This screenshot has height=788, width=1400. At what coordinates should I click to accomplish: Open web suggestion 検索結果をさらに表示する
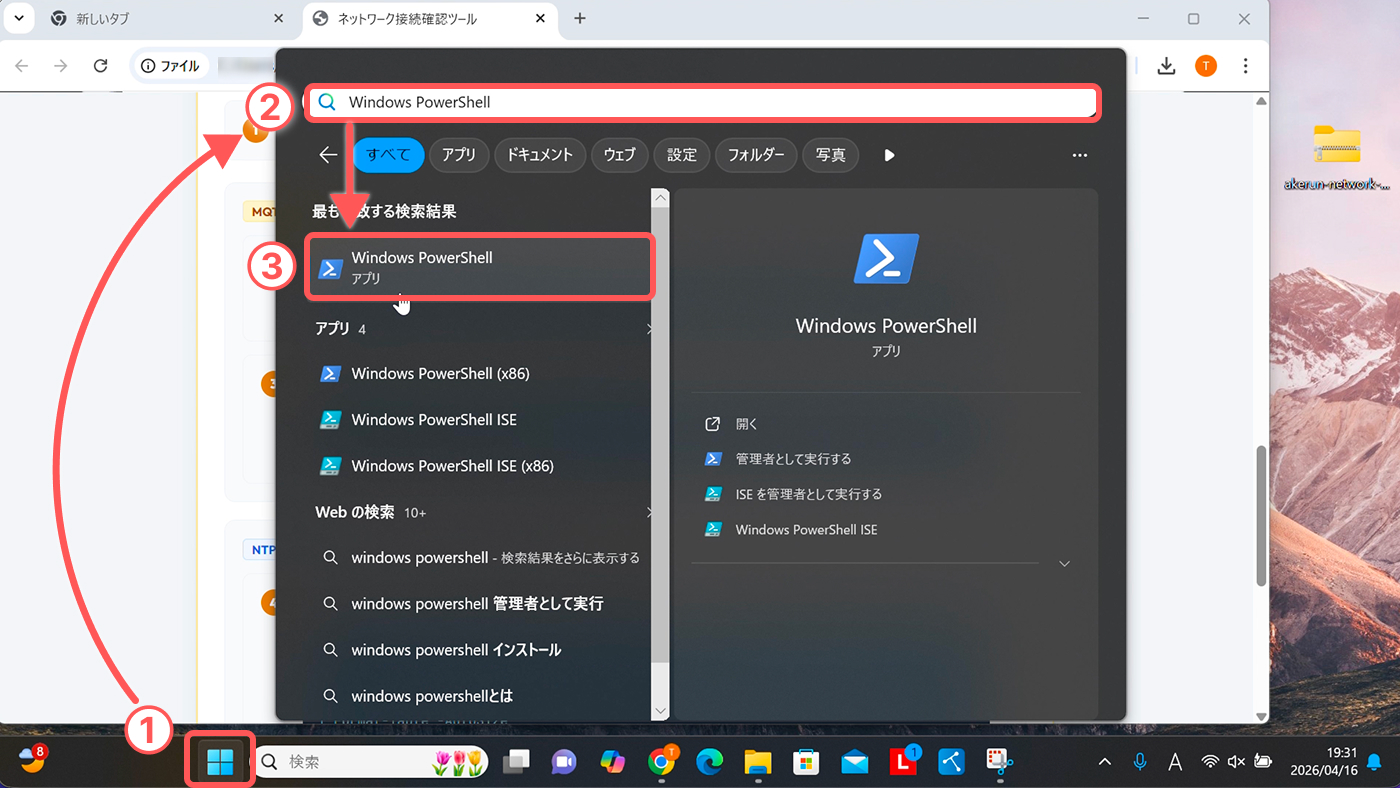coord(481,558)
